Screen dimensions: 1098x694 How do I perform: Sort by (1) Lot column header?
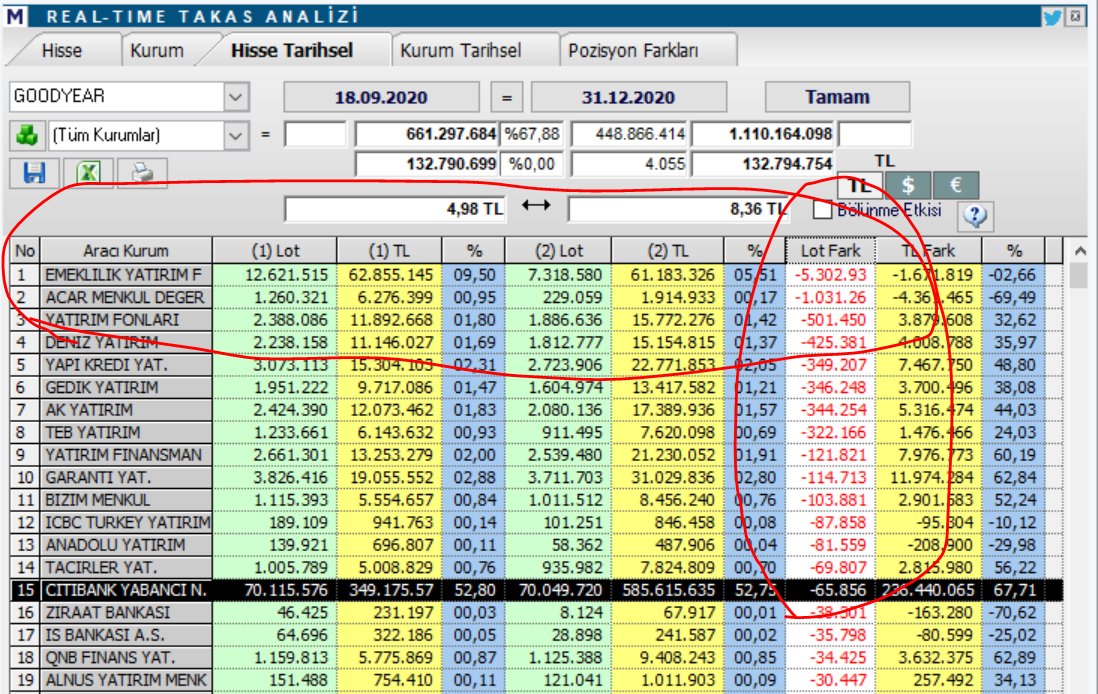click(x=275, y=251)
